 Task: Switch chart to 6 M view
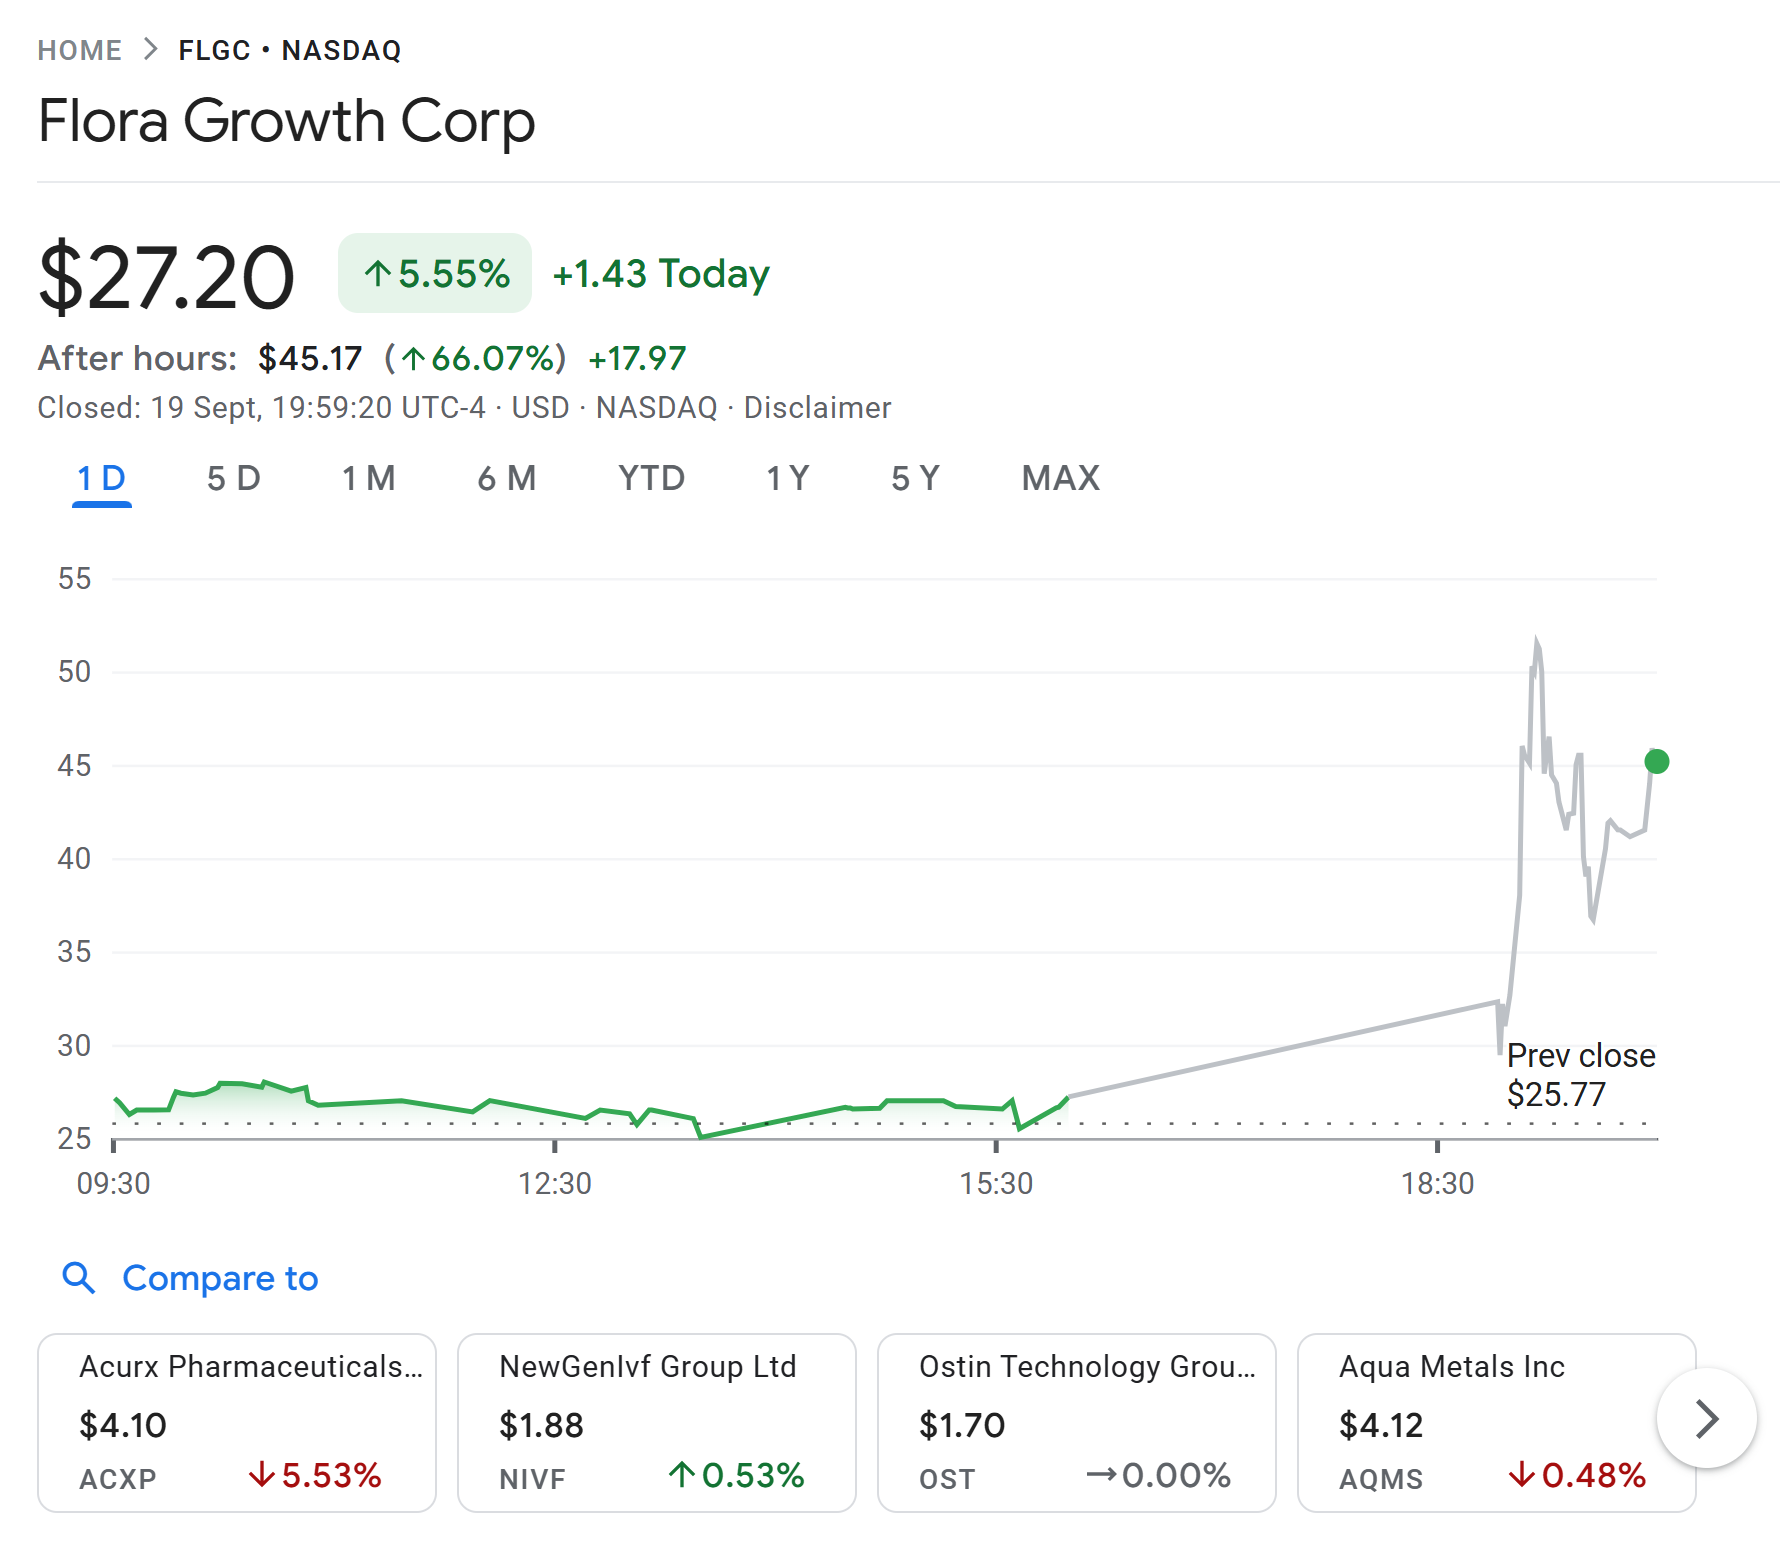506,478
